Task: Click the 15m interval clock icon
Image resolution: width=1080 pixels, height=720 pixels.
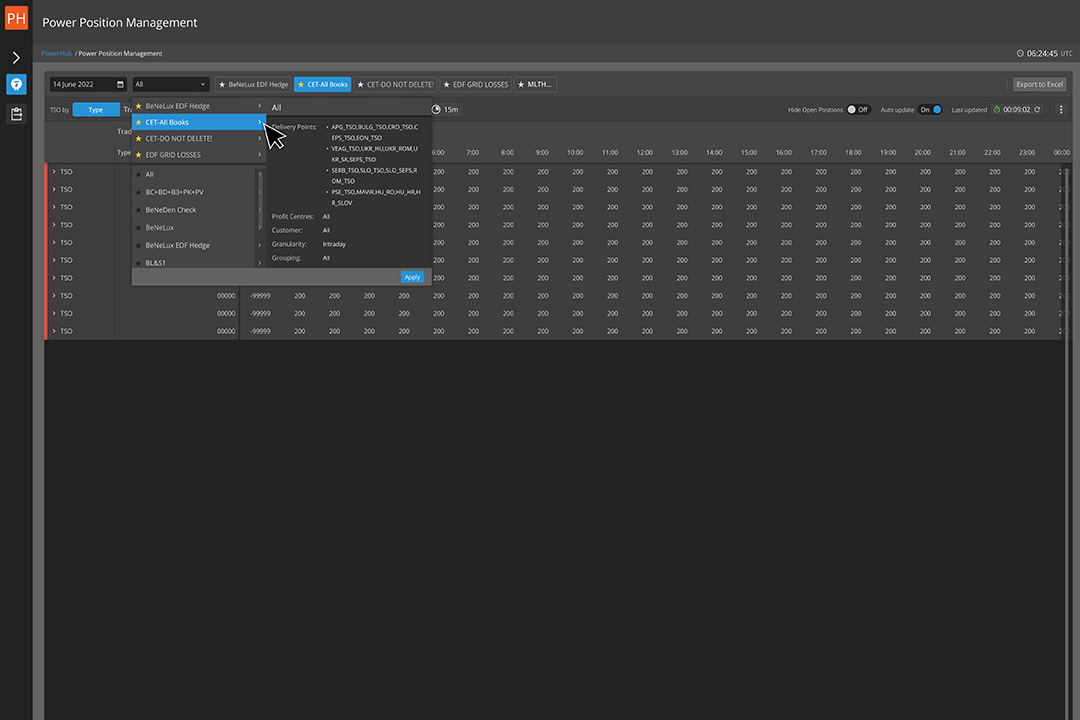Action: coord(437,110)
